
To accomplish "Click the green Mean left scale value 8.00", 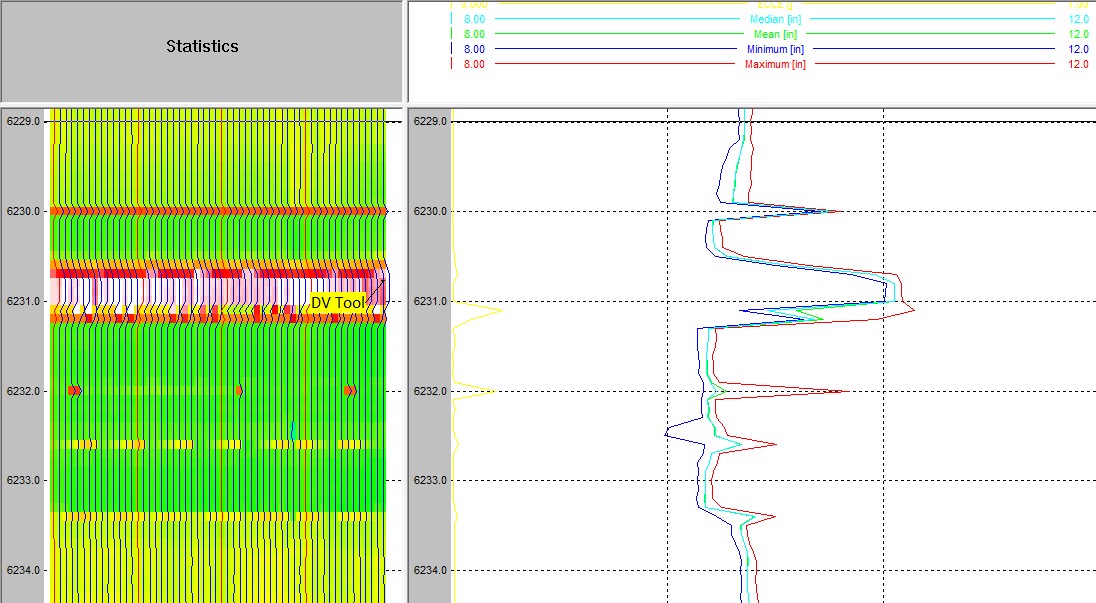I will click(x=474, y=34).
